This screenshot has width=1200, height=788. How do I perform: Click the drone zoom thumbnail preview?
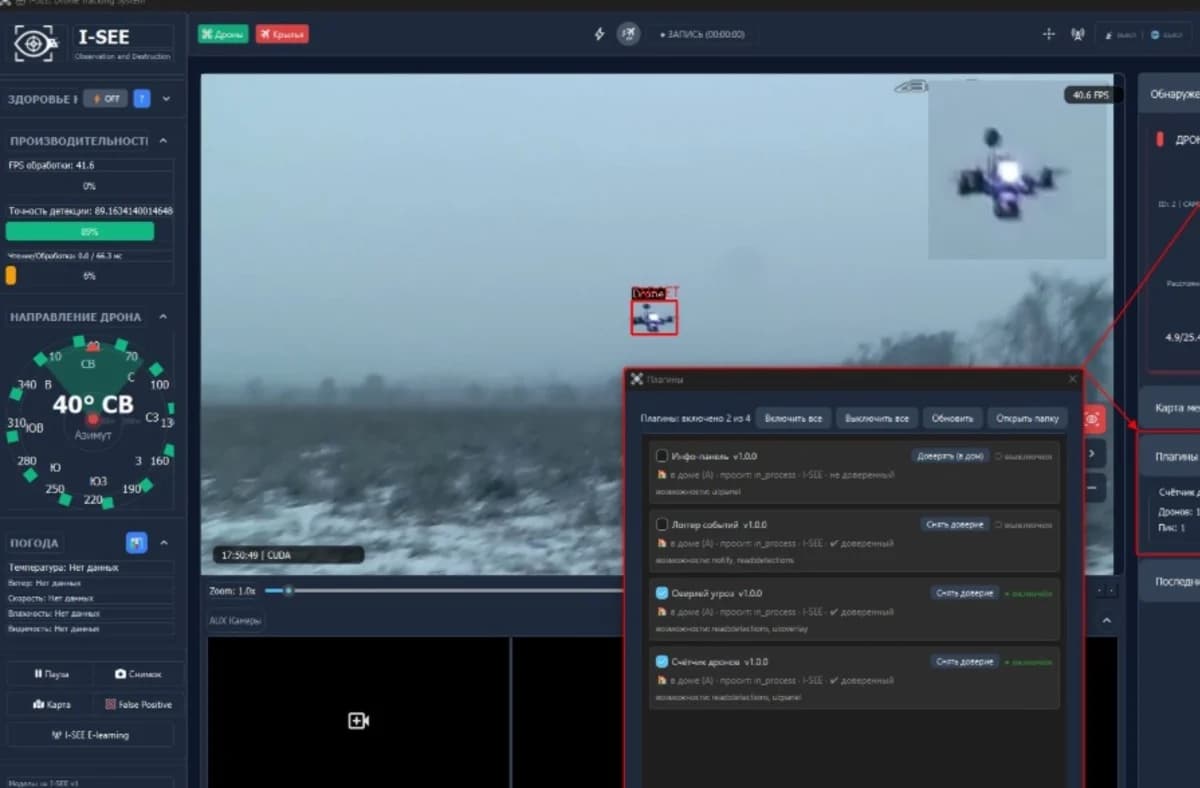tap(1019, 170)
